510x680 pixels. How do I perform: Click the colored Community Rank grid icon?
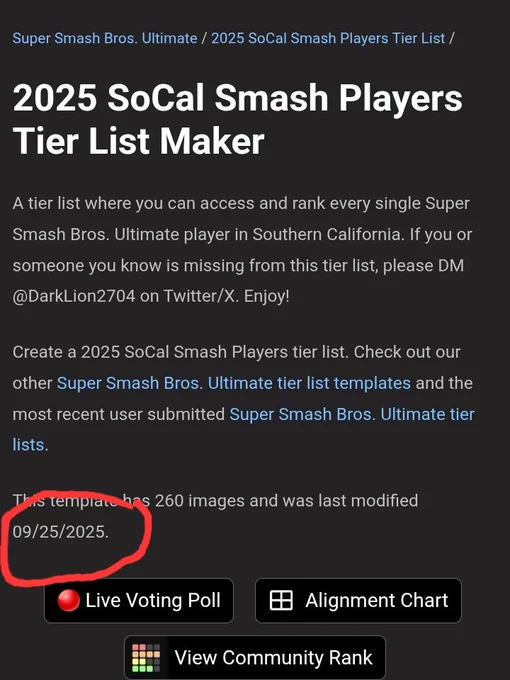(x=146, y=658)
